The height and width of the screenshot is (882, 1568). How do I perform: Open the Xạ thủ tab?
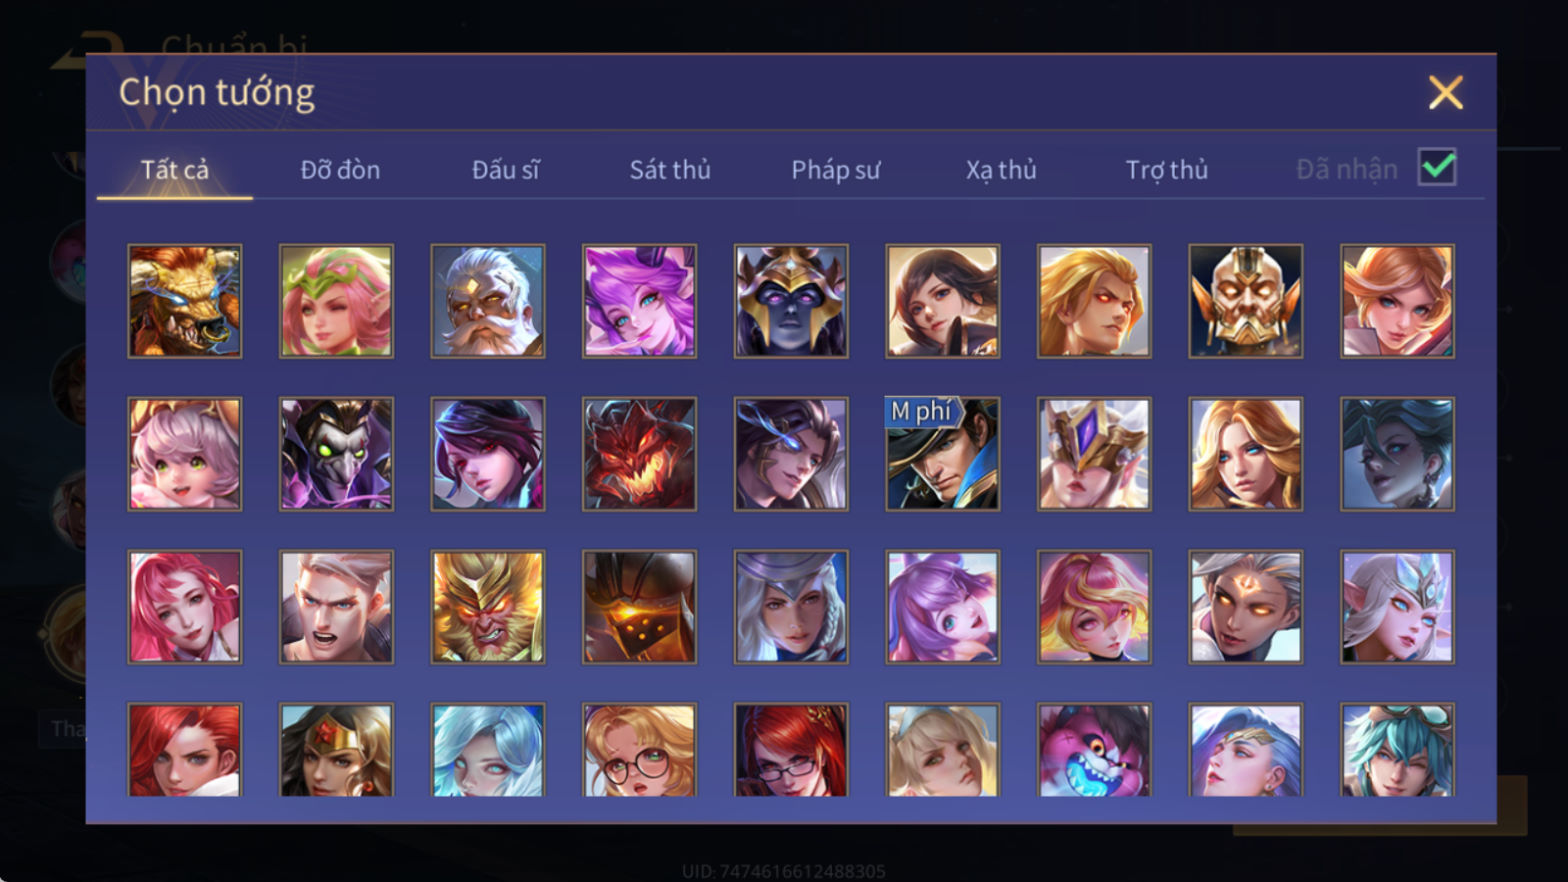click(1001, 170)
